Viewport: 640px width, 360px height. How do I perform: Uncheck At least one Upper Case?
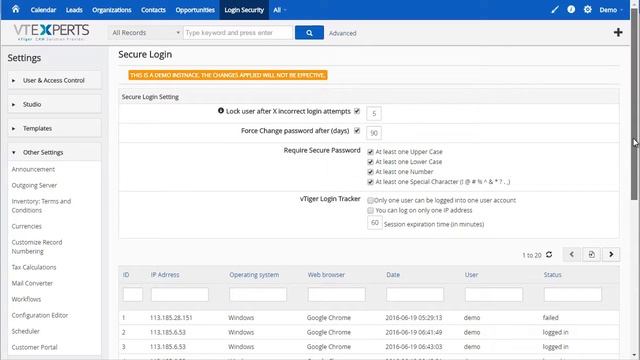[371, 152]
